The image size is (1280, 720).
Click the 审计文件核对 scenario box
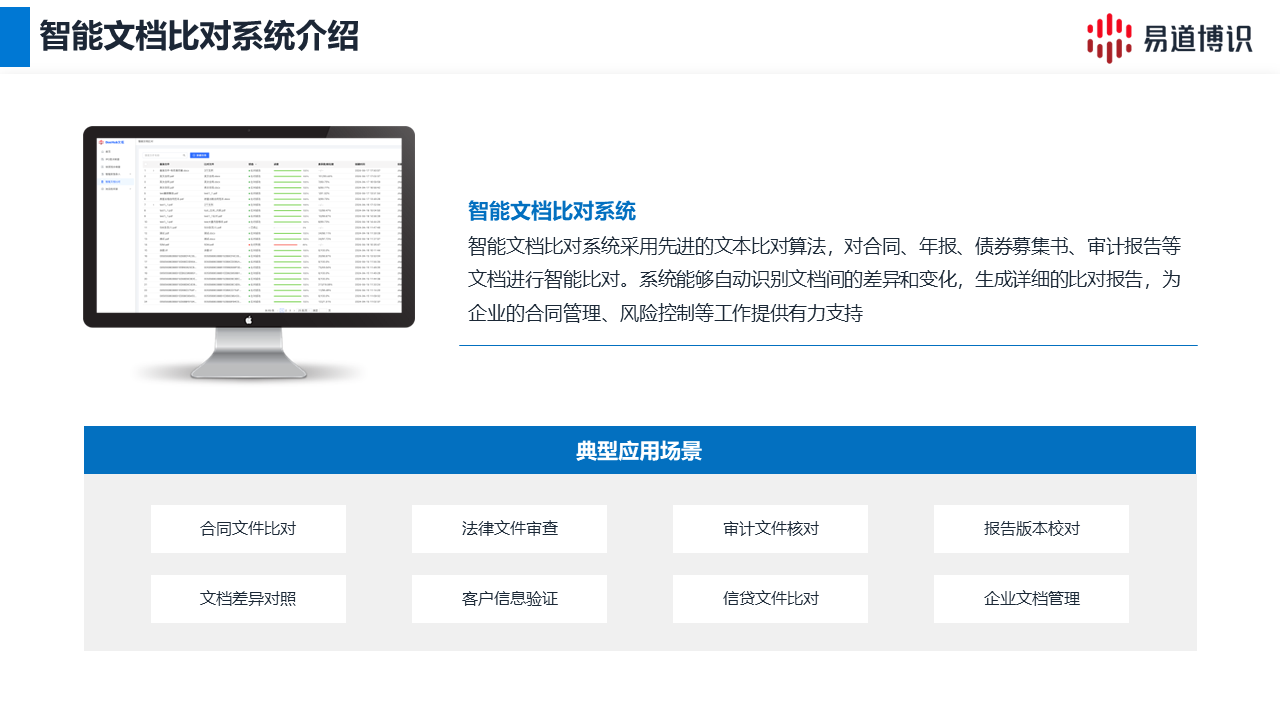click(770, 529)
